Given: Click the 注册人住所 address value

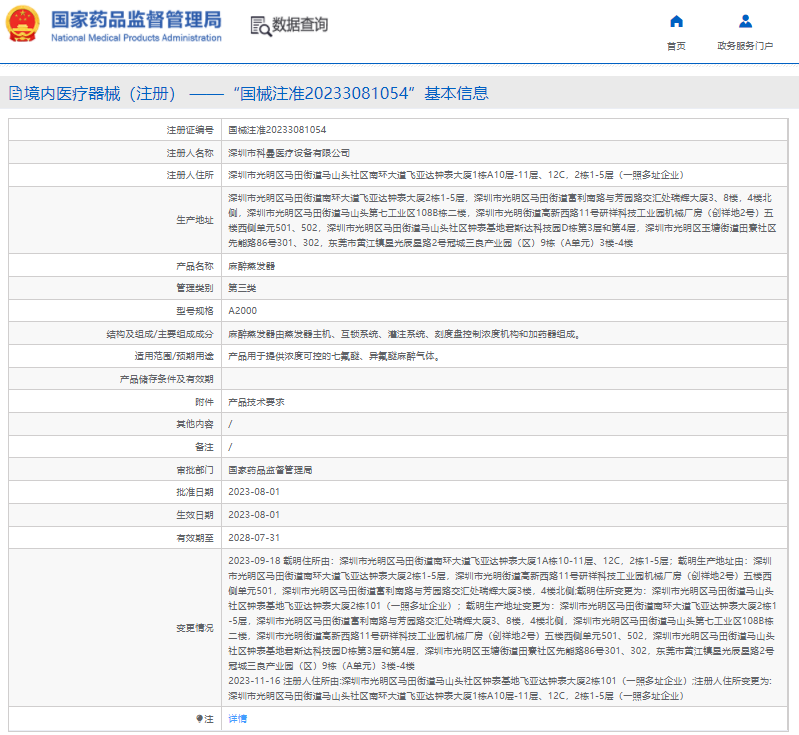Looking at the screenshot, I should [456, 175].
